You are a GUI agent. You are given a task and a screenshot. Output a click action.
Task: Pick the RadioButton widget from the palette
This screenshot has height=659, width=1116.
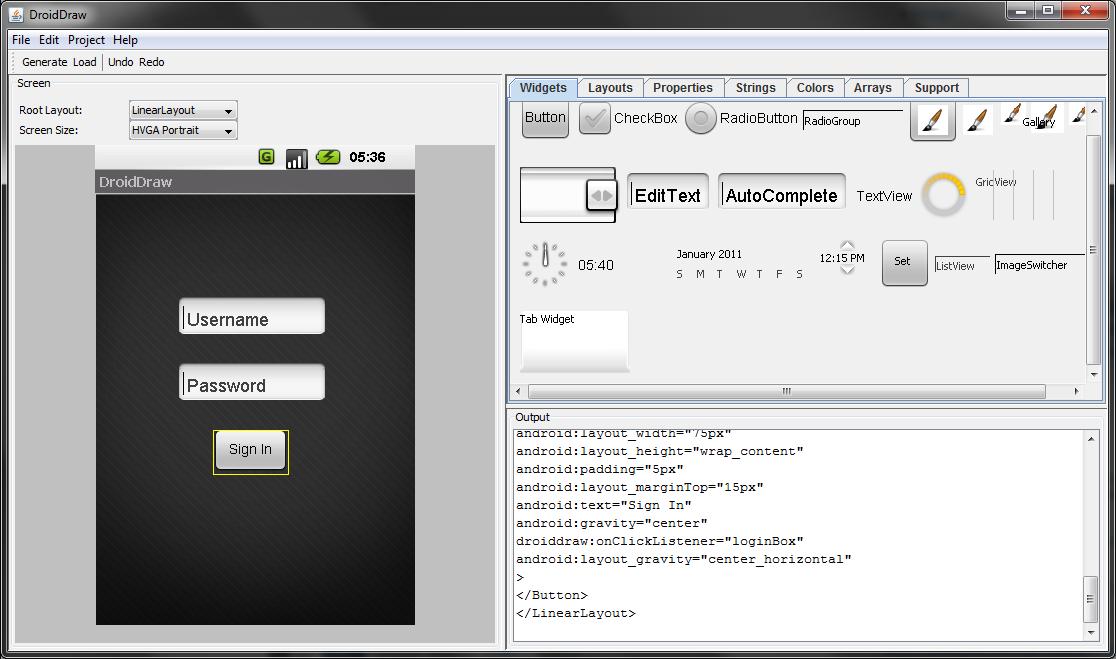click(x=741, y=118)
